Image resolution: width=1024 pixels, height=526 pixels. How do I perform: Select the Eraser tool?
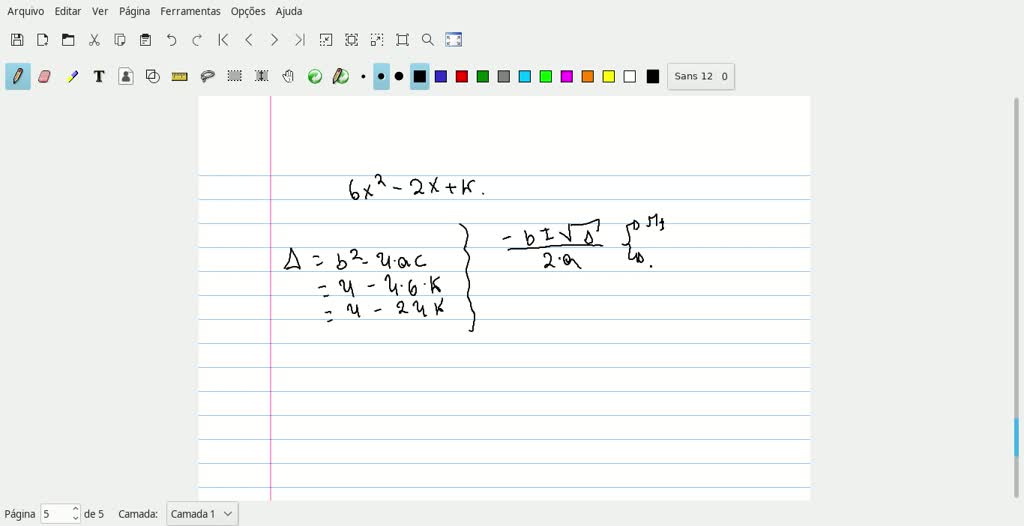pyautogui.click(x=44, y=76)
